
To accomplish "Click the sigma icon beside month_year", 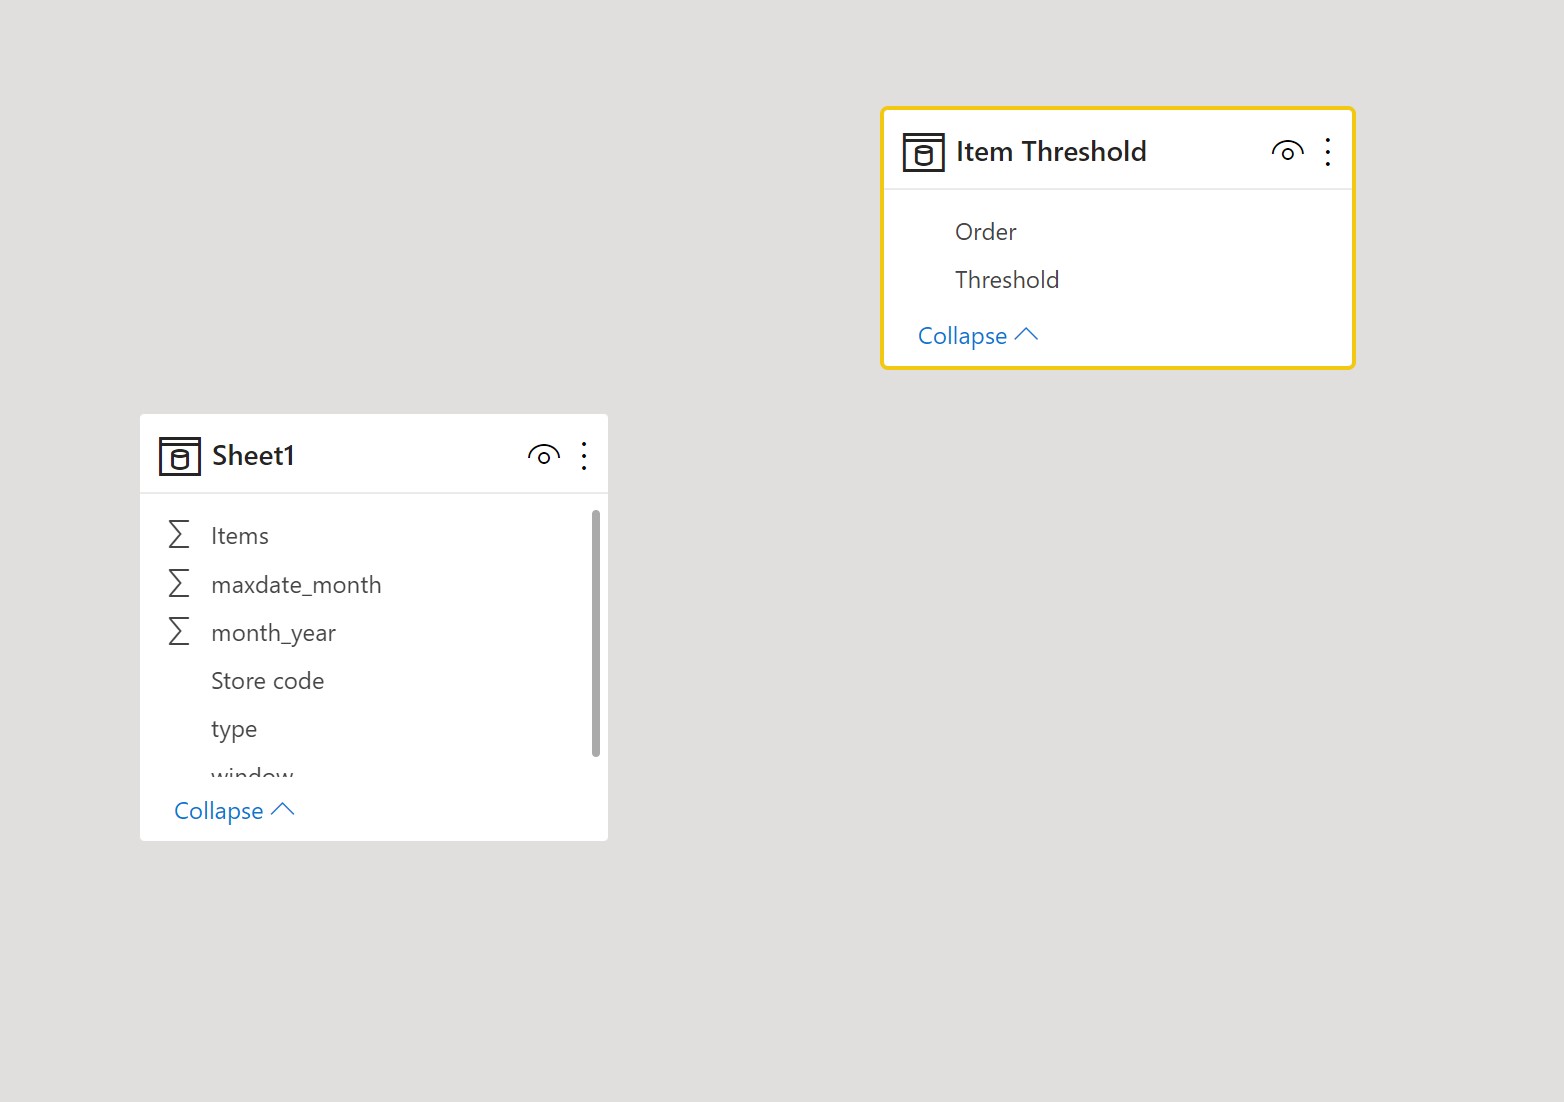I will (x=179, y=631).
